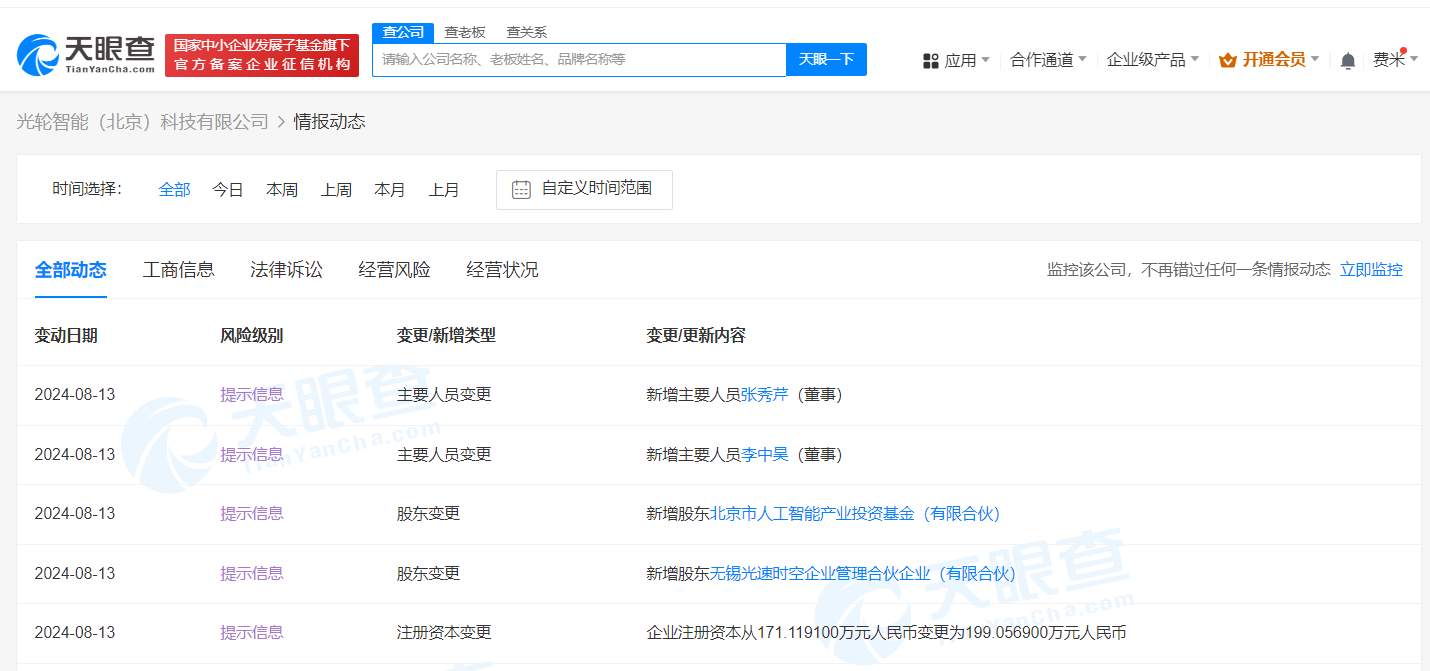Click the crown icon on 开通会员
Image resolution: width=1430 pixels, height=671 pixels.
click(x=1227, y=60)
